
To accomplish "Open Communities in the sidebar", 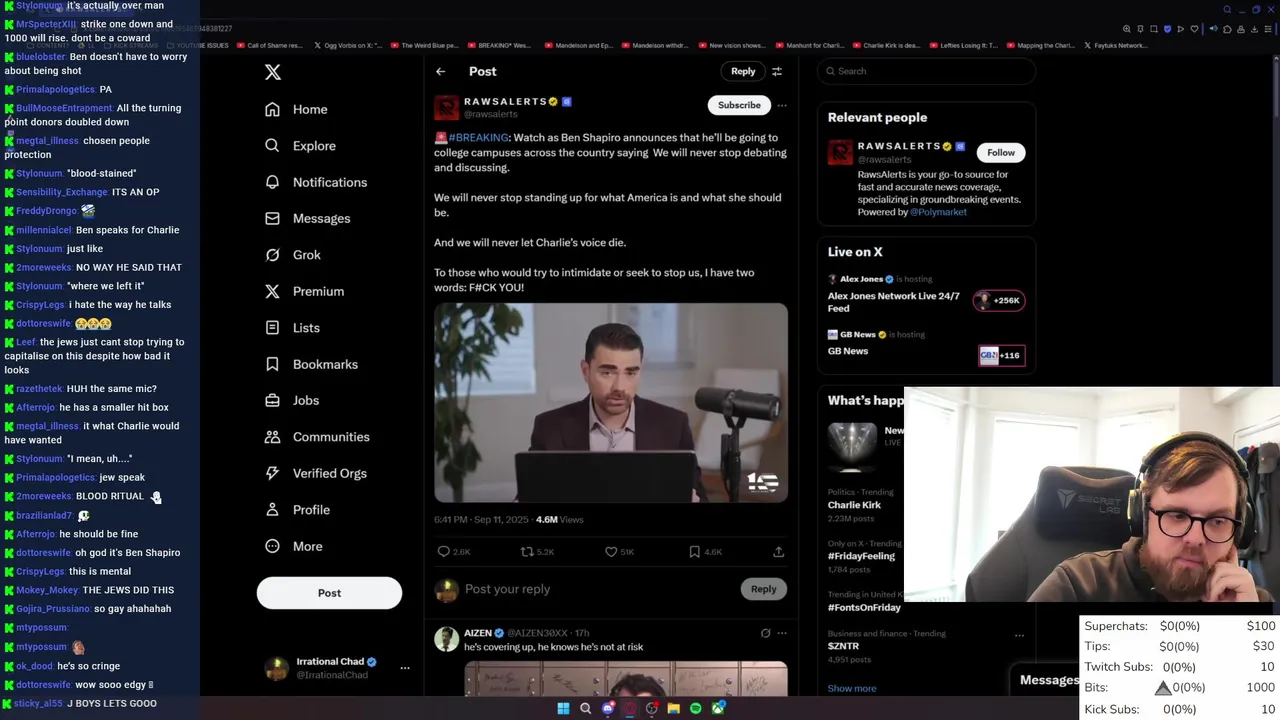I will click(317, 437).
